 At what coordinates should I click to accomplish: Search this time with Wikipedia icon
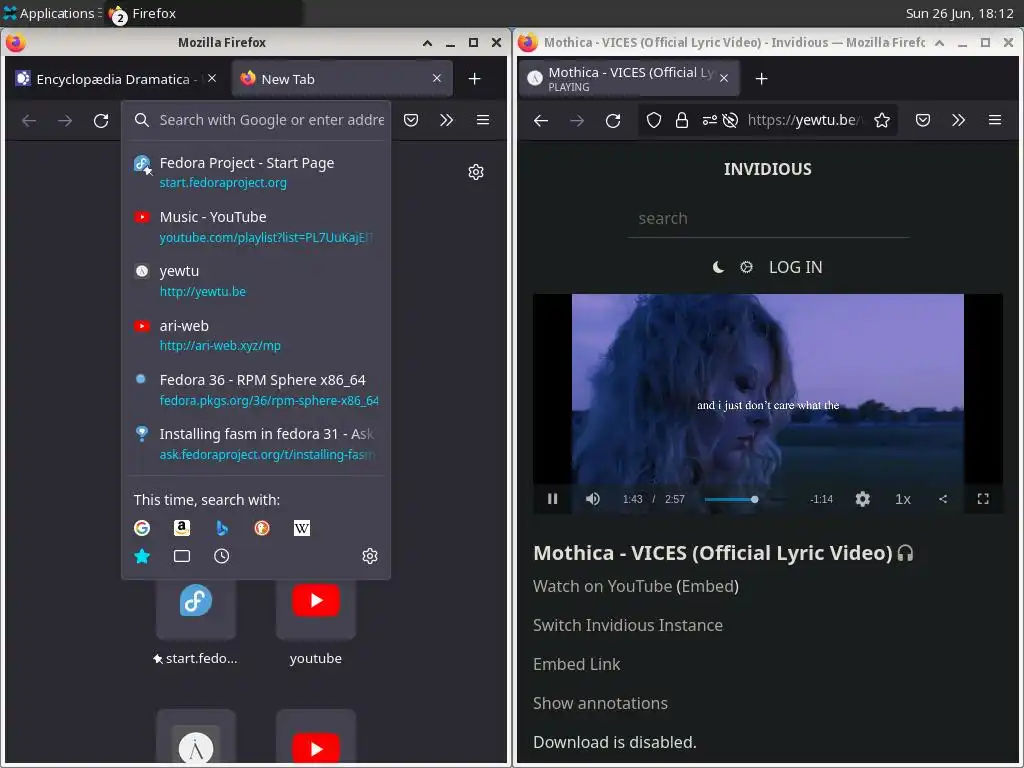(x=302, y=528)
